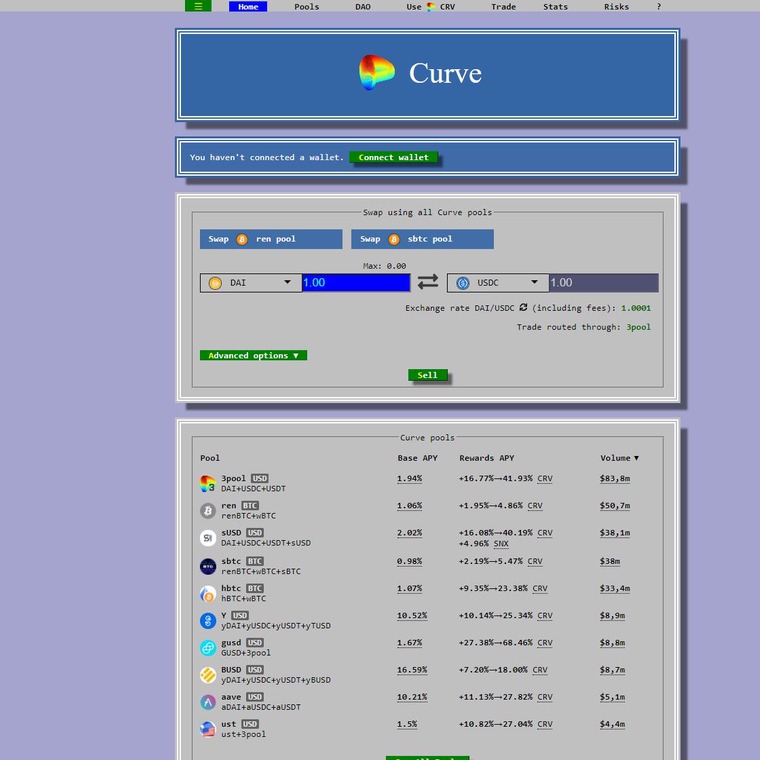Image resolution: width=760 pixels, height=760 pixels.
Task: Refresh the DAI/USDC exchange rate icon
Action: 523,308
